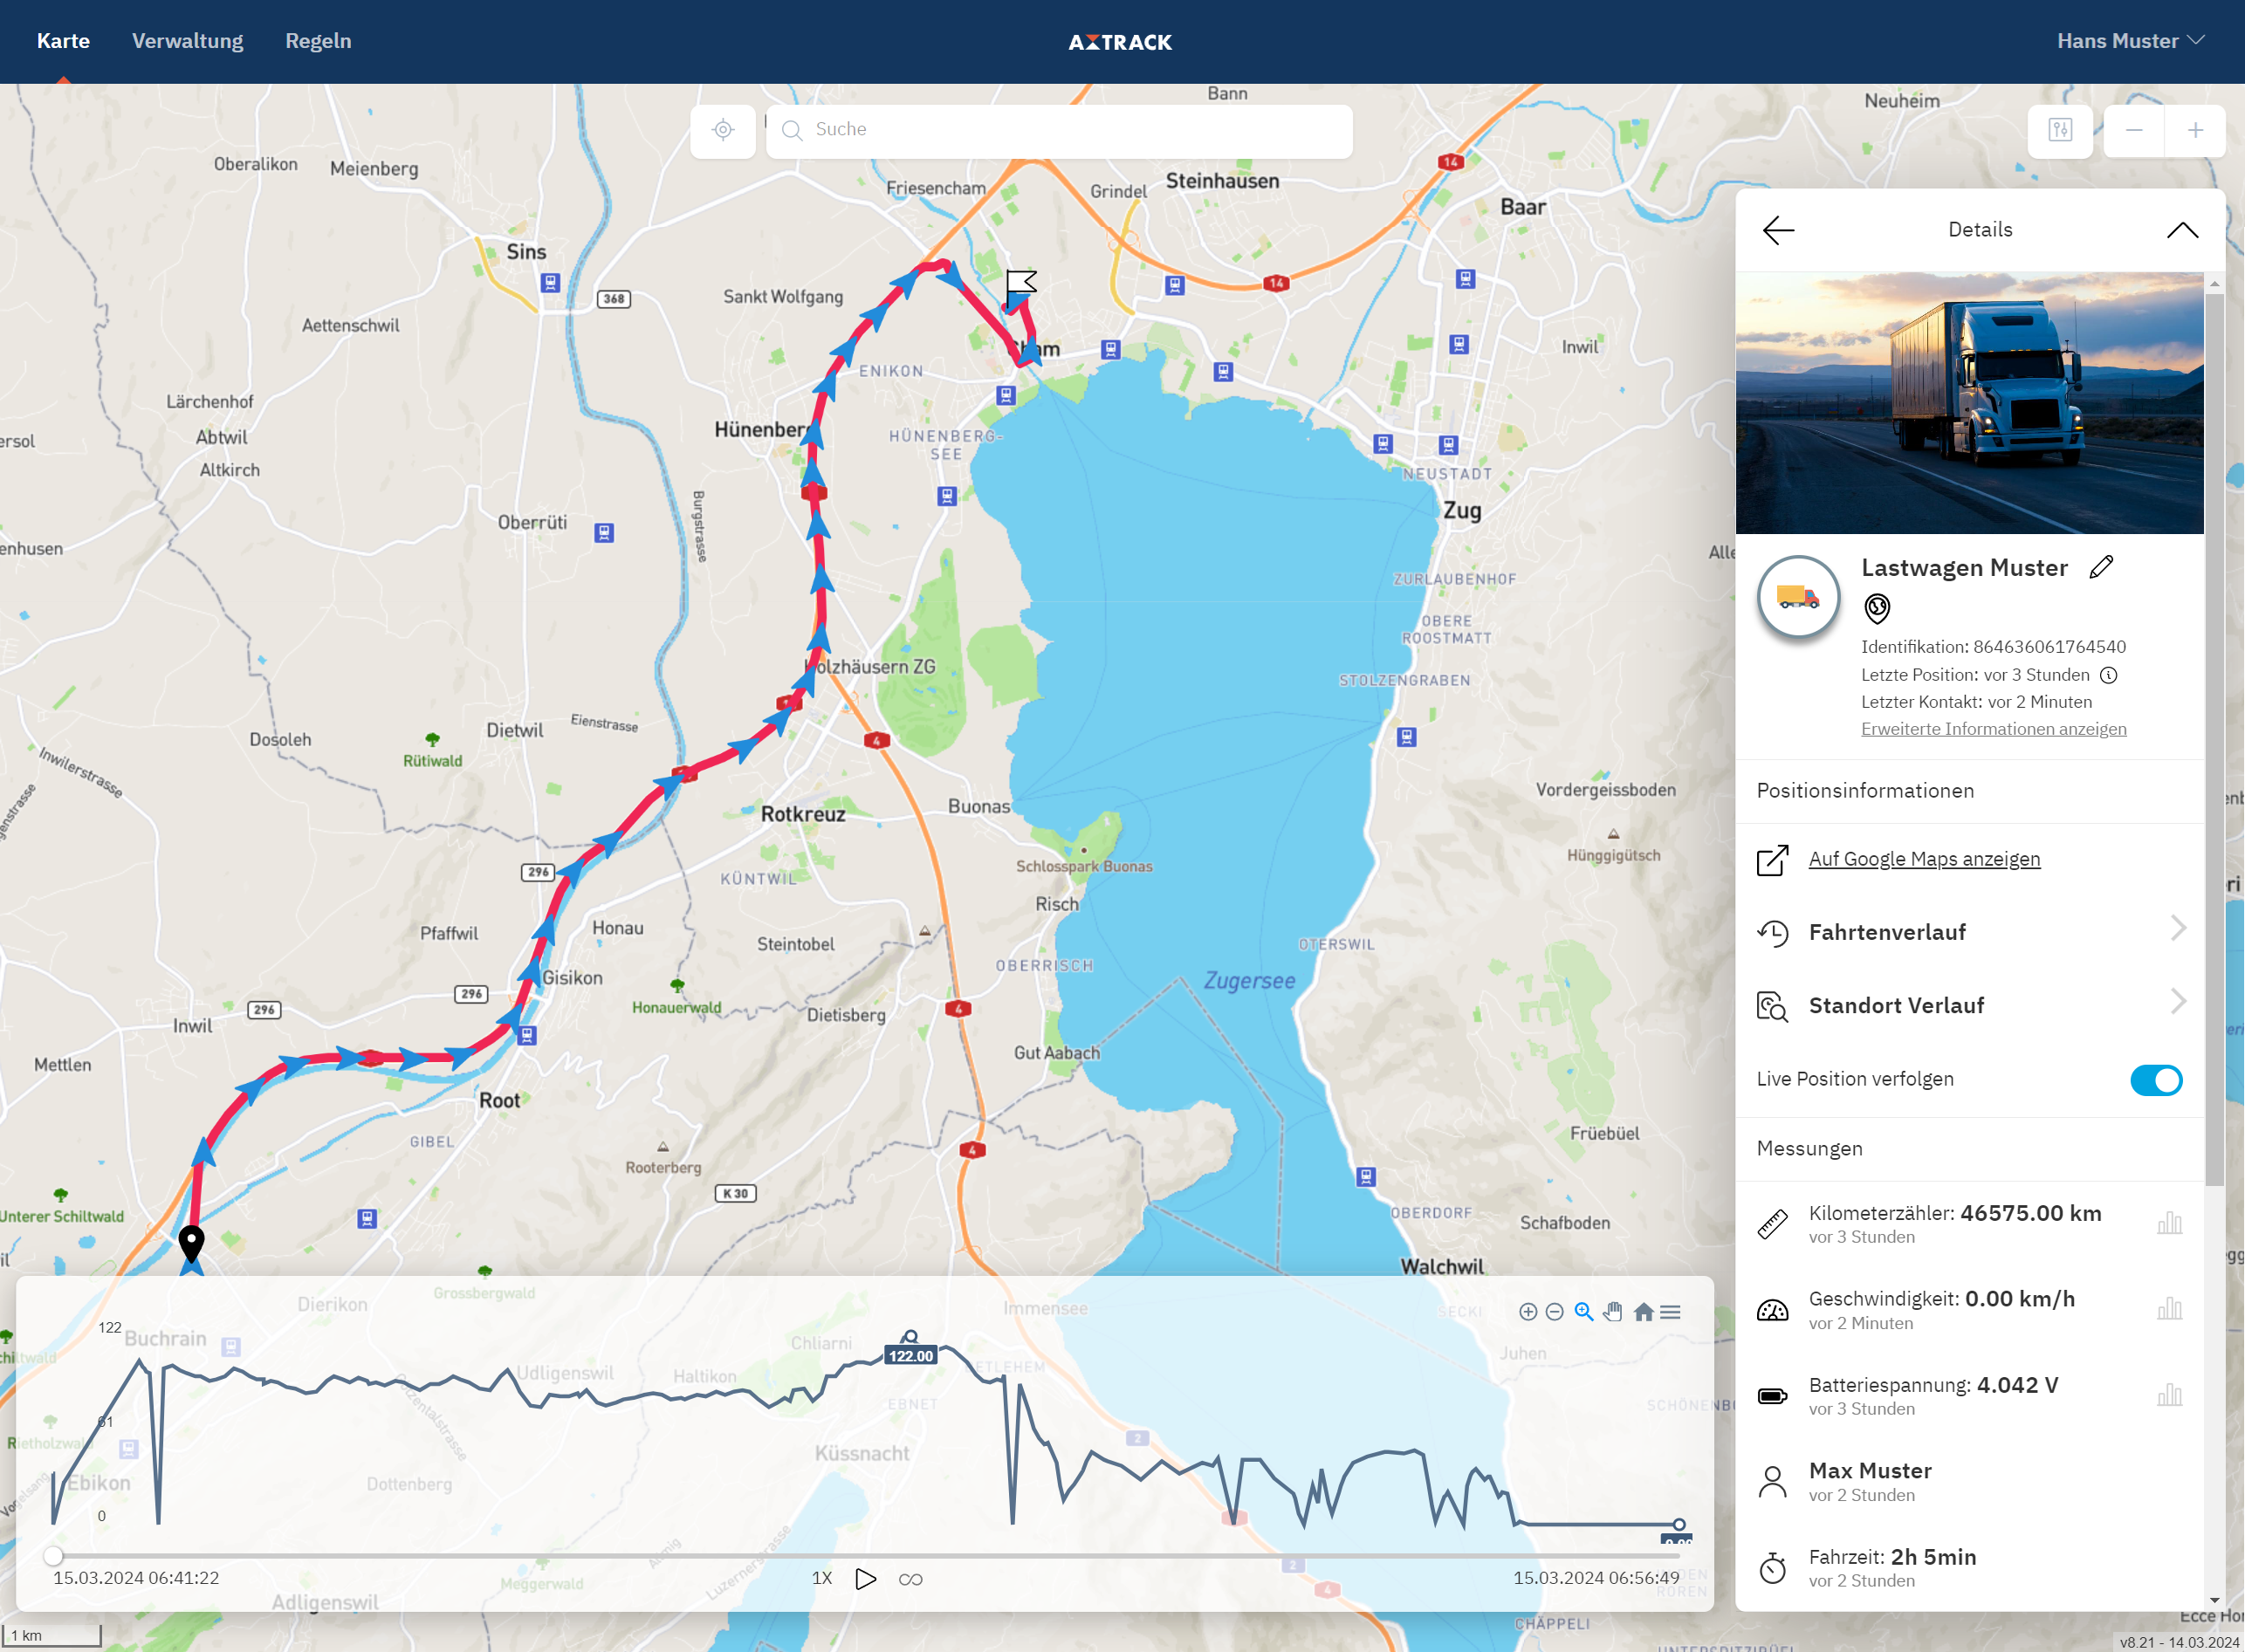Click the Rotkreuz town label on map

[x=803, y=814]
